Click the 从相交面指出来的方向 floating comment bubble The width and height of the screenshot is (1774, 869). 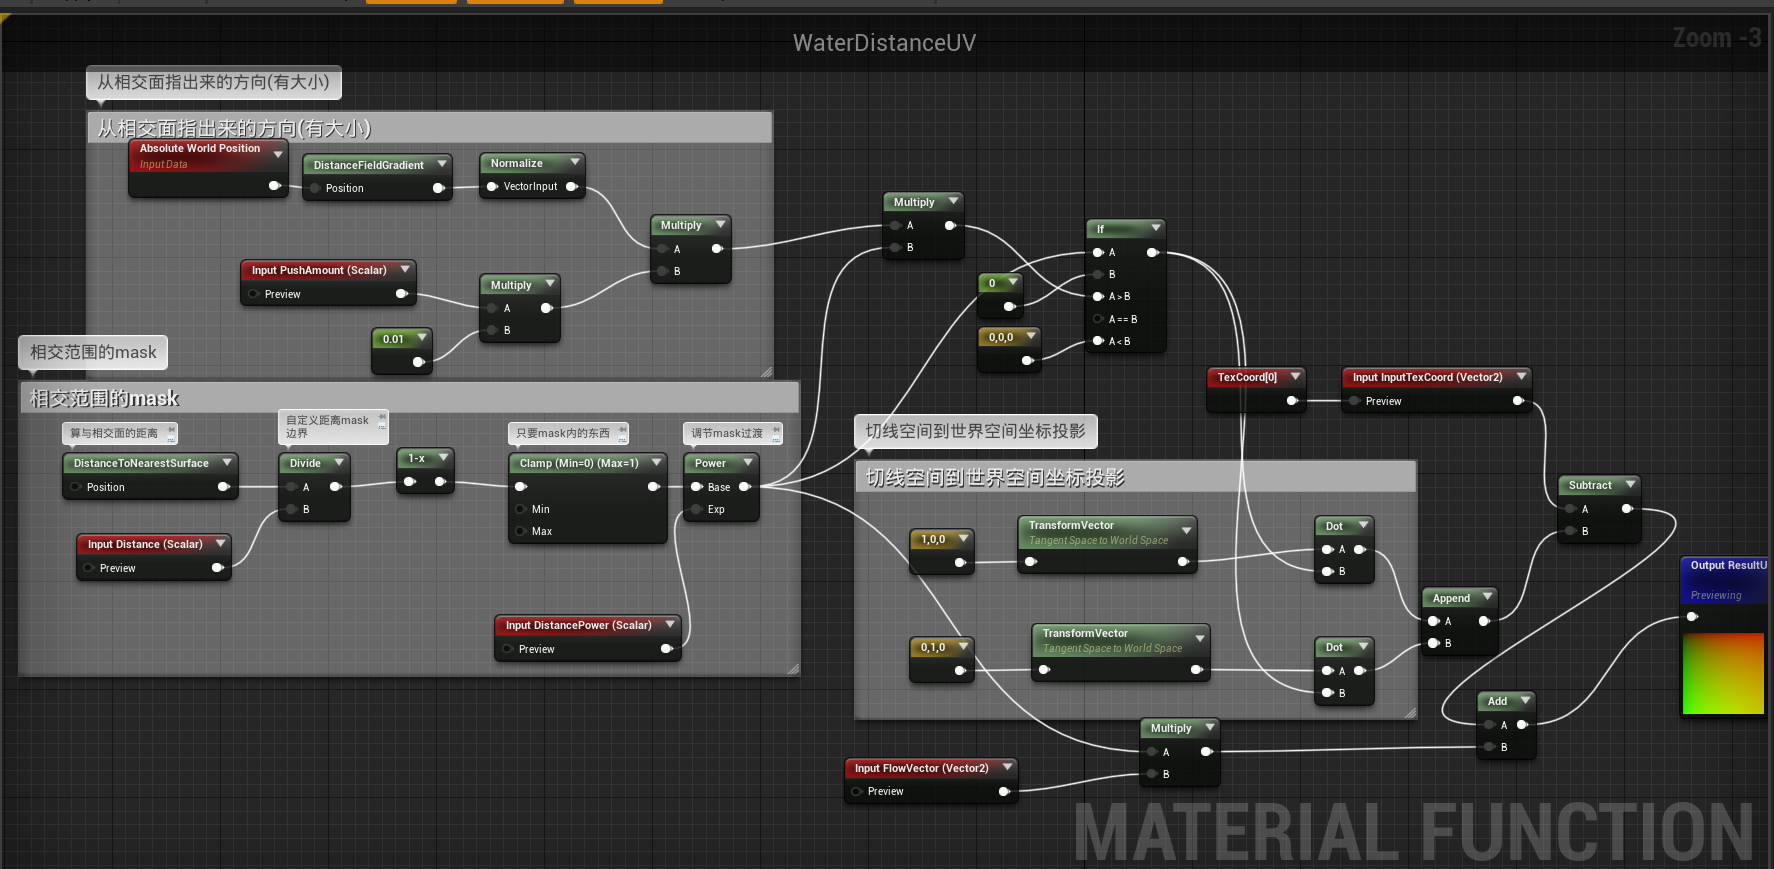(x=214, y=82)
